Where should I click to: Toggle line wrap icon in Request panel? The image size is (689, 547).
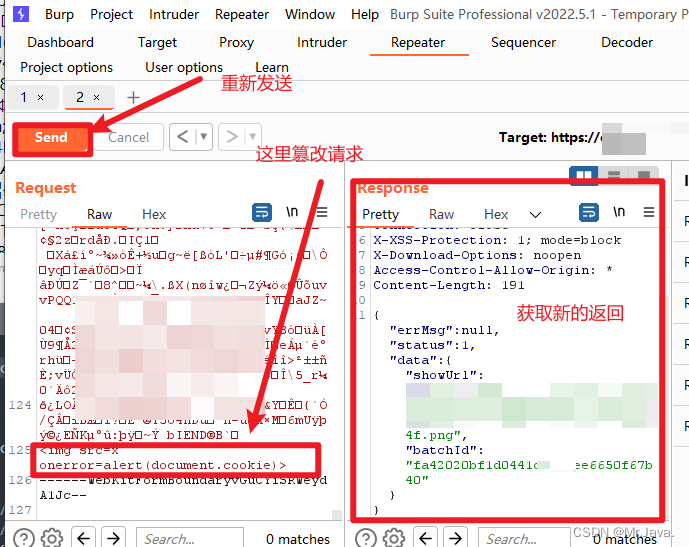coord(262,213)
